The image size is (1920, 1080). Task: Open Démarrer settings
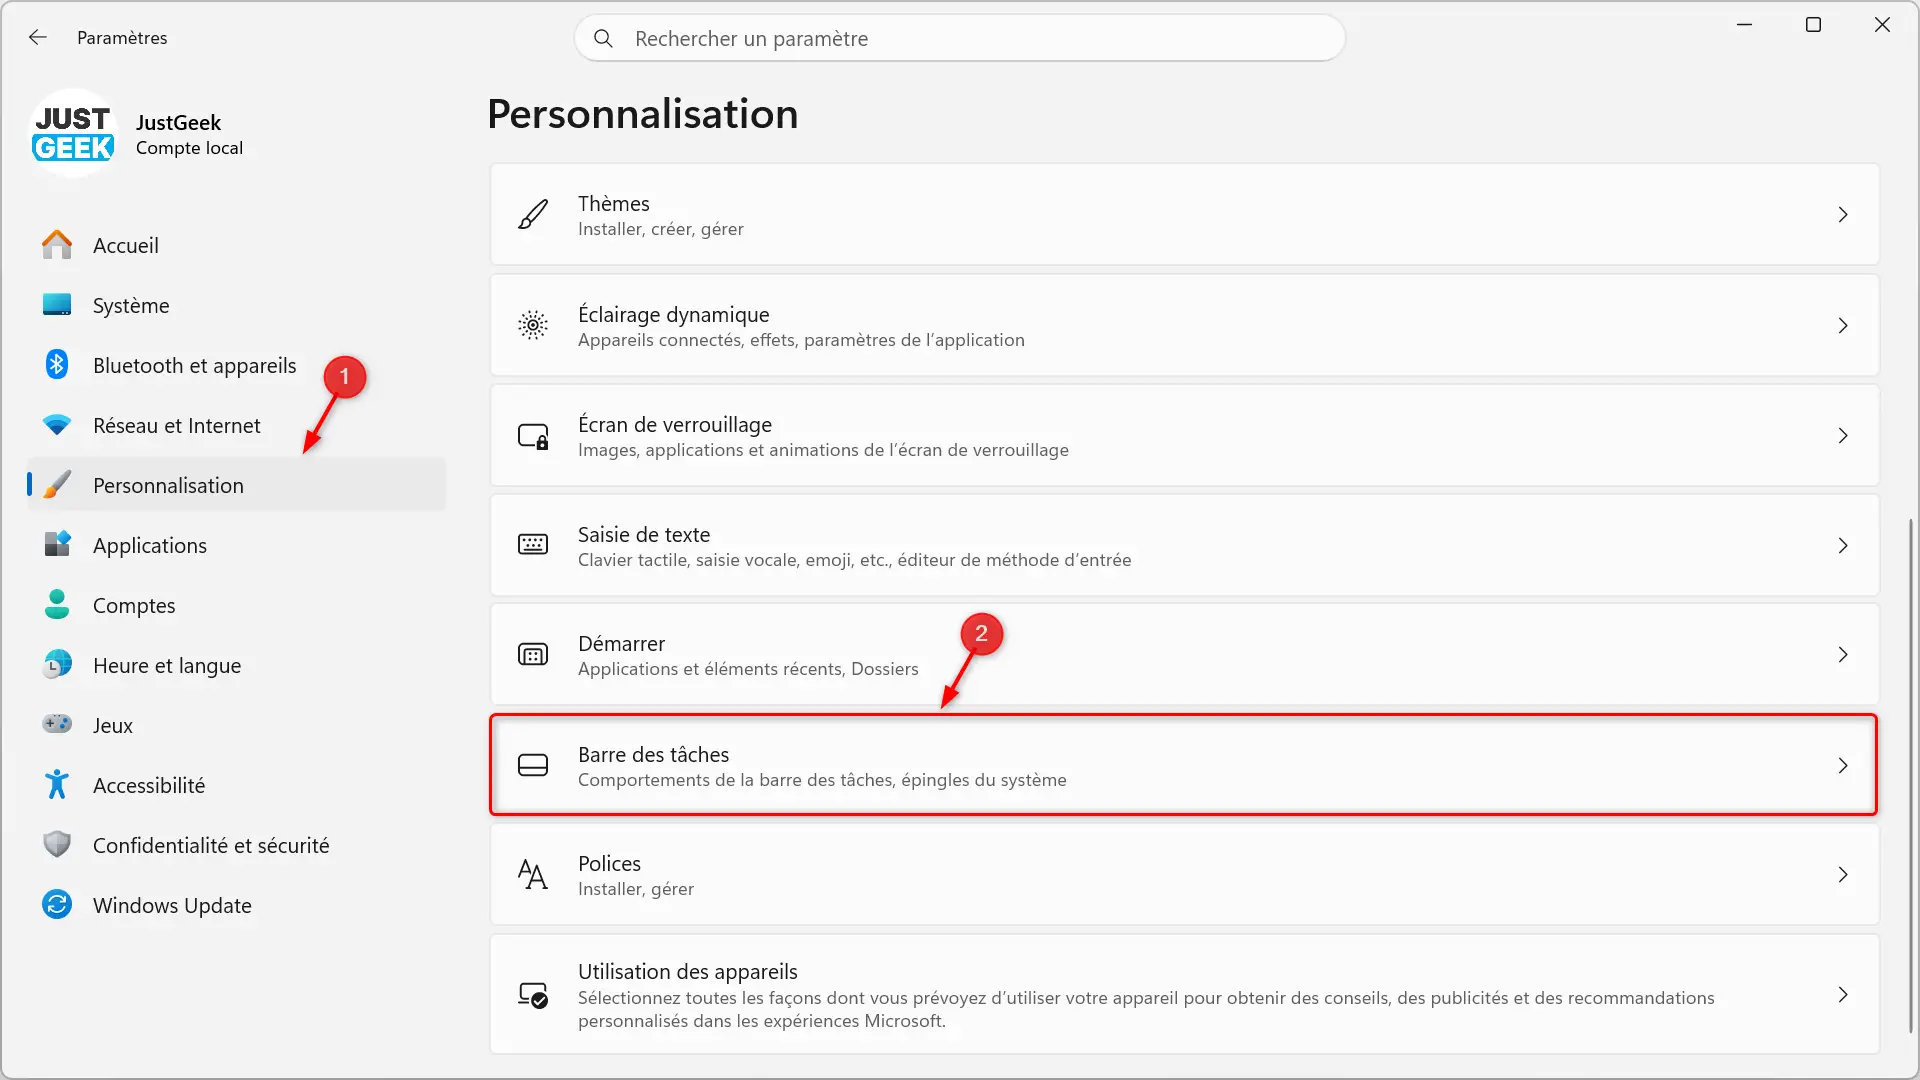pyautogui.click(x=1185, y=655)
